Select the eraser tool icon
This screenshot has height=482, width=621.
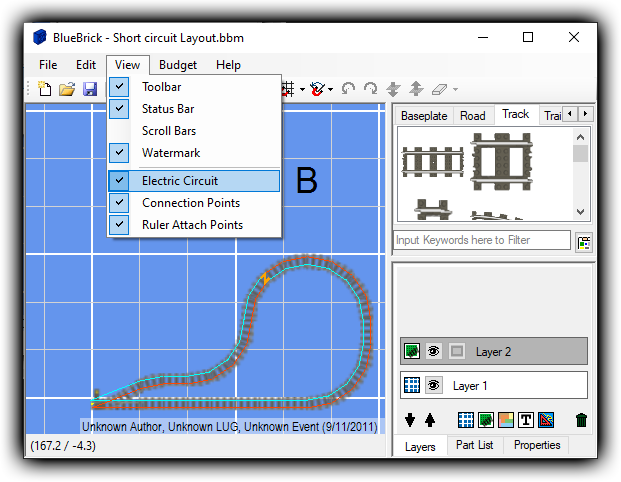439,89
